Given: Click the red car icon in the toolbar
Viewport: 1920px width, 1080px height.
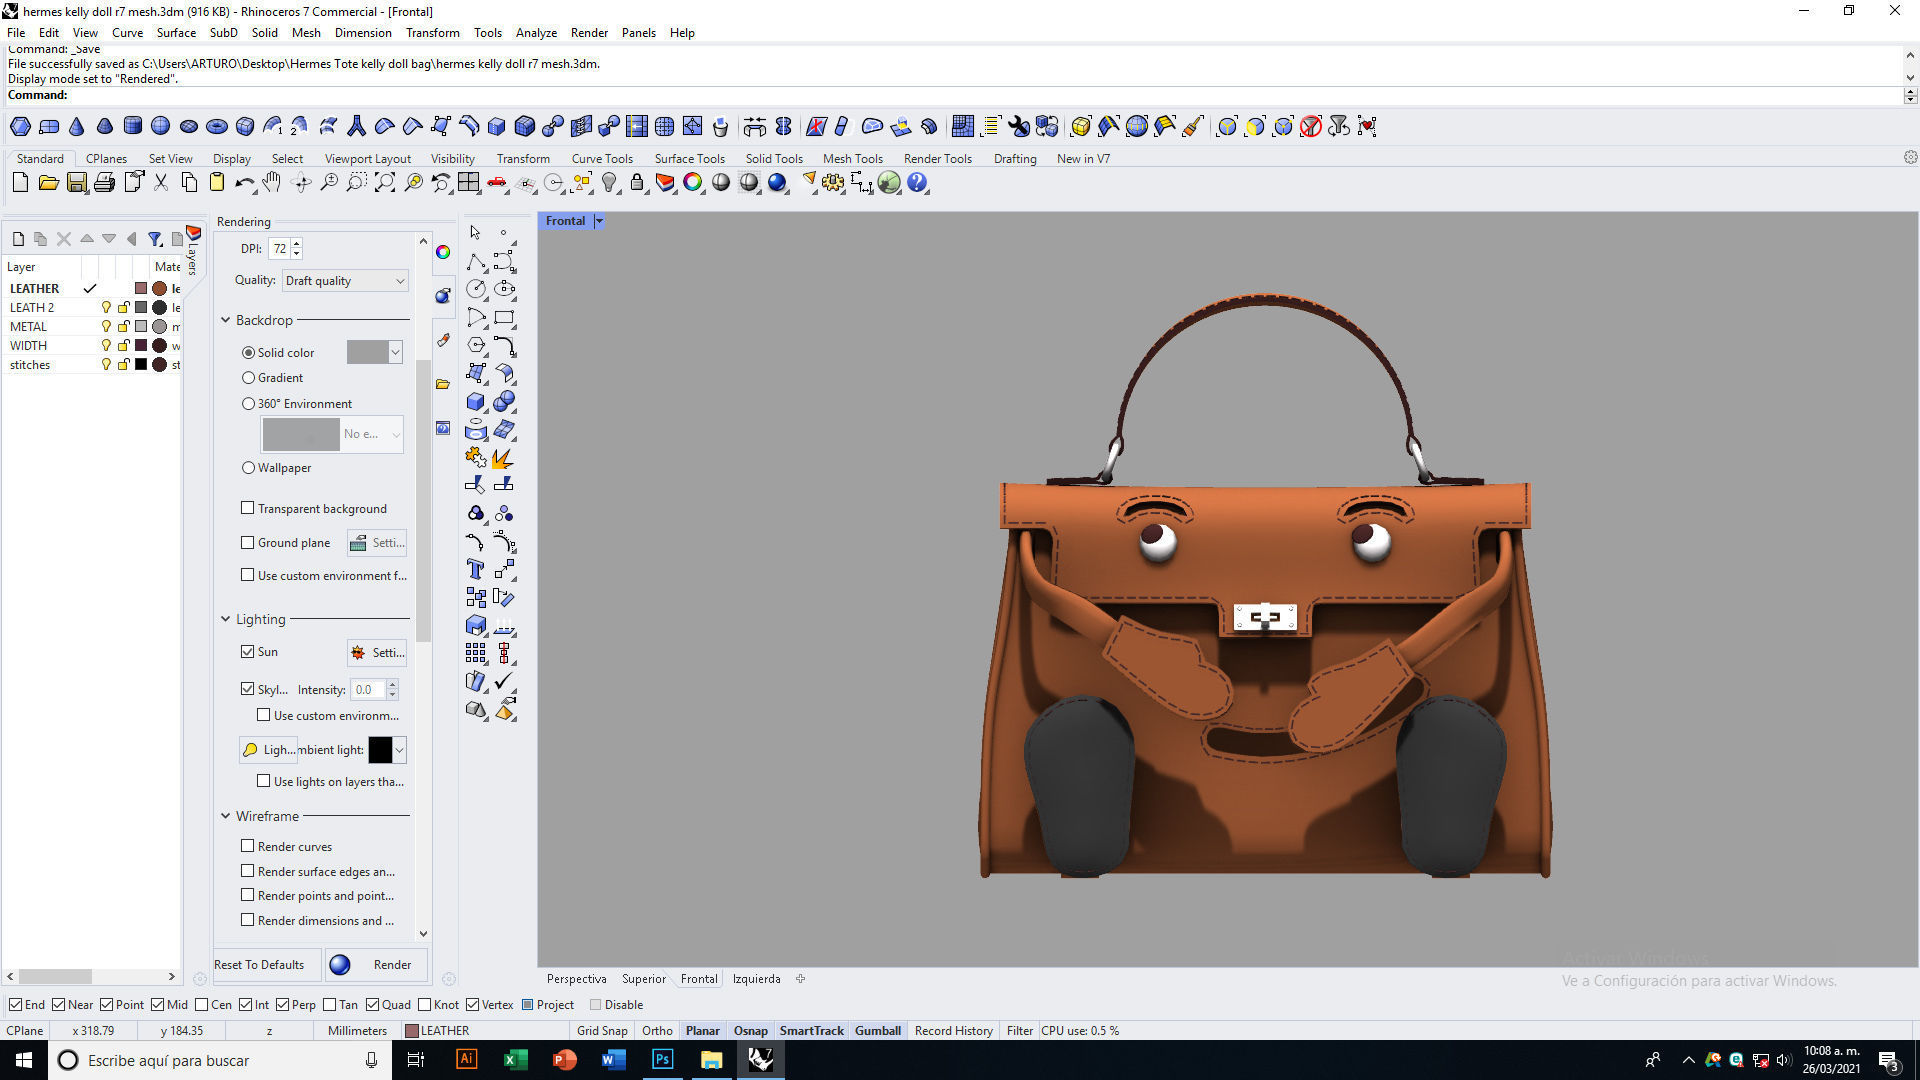Looking at the screenshot, I should pos(497,183).
